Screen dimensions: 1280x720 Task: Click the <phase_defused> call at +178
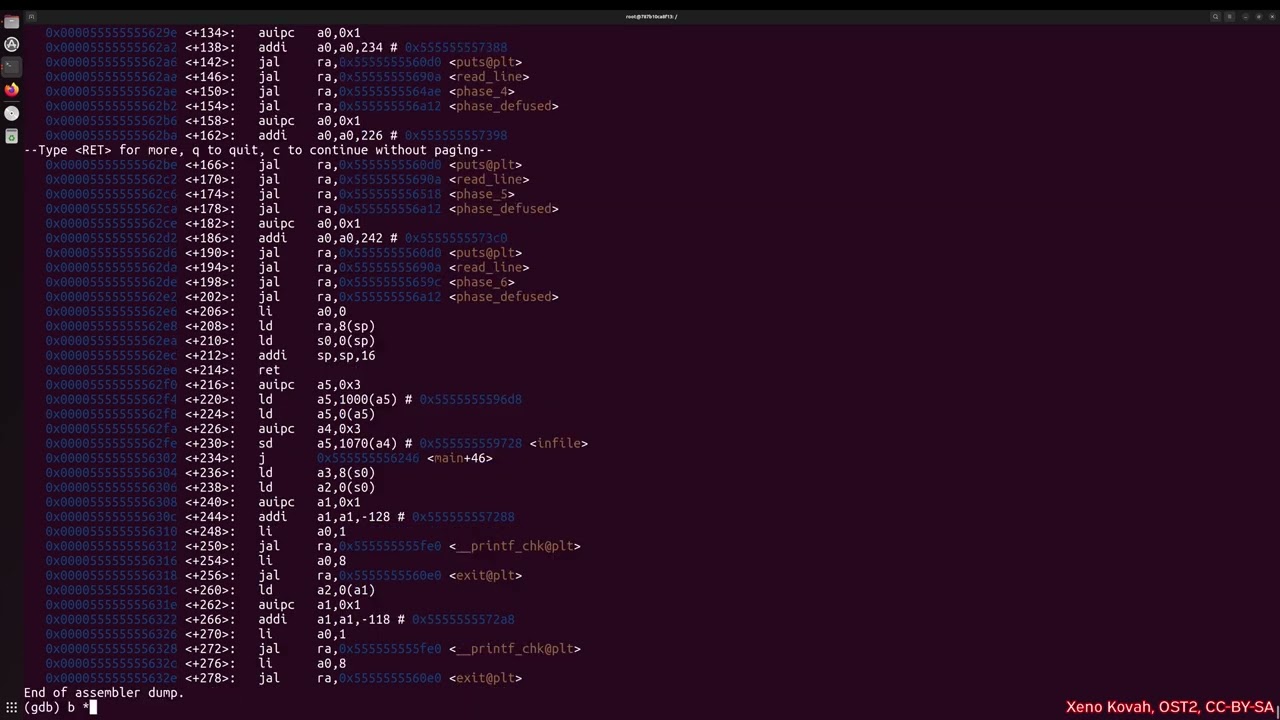click(x=504, y=209)
